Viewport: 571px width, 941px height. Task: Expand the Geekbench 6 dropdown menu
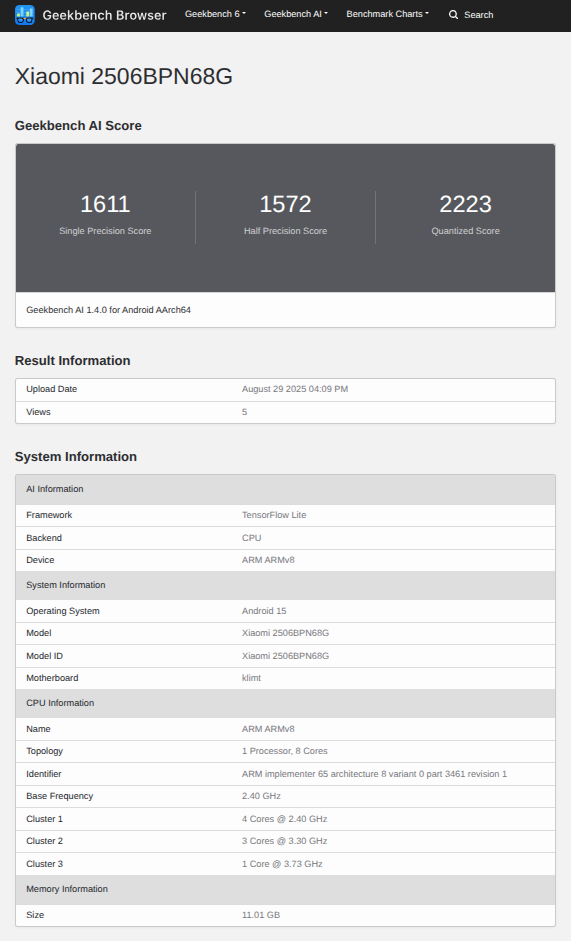[x=215, y=14]
